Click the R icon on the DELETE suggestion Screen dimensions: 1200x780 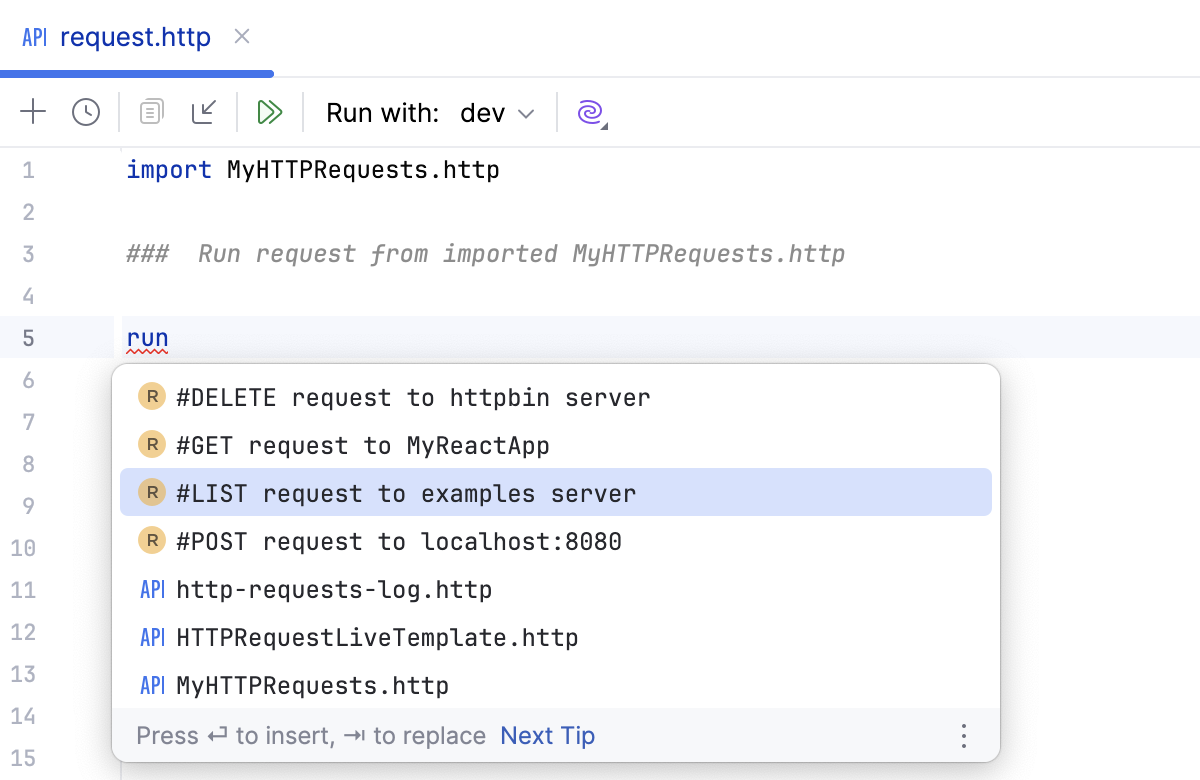[151, 396]
